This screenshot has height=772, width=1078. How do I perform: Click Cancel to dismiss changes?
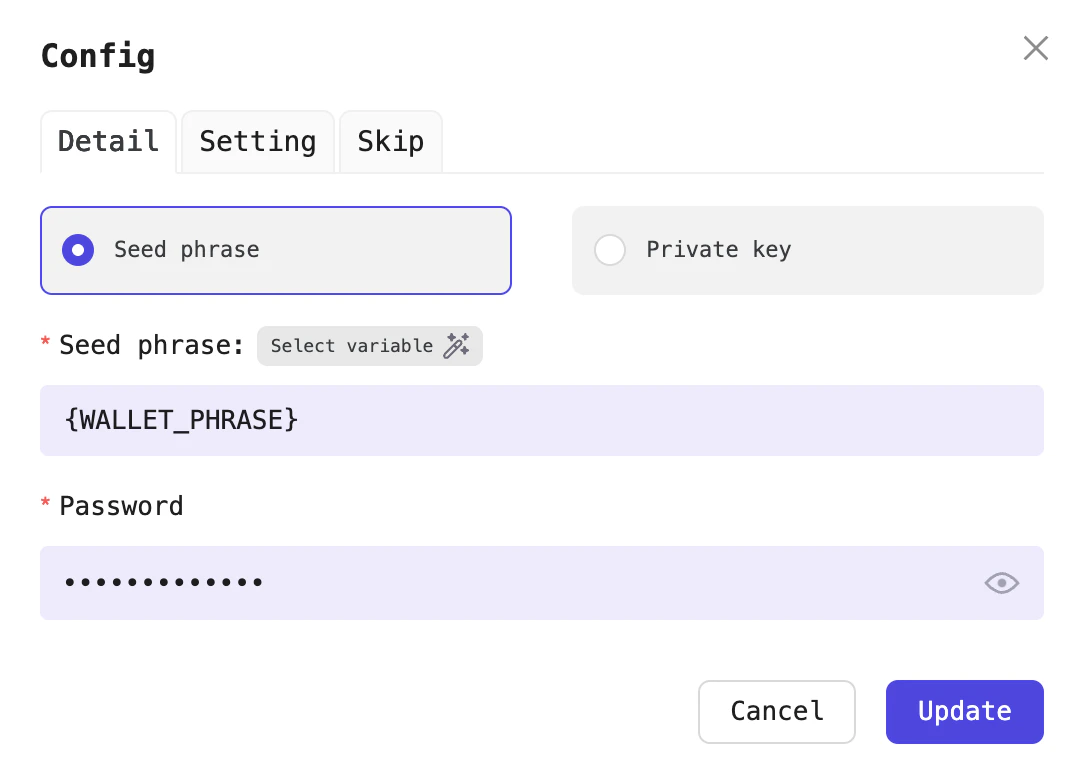(776, 711)
